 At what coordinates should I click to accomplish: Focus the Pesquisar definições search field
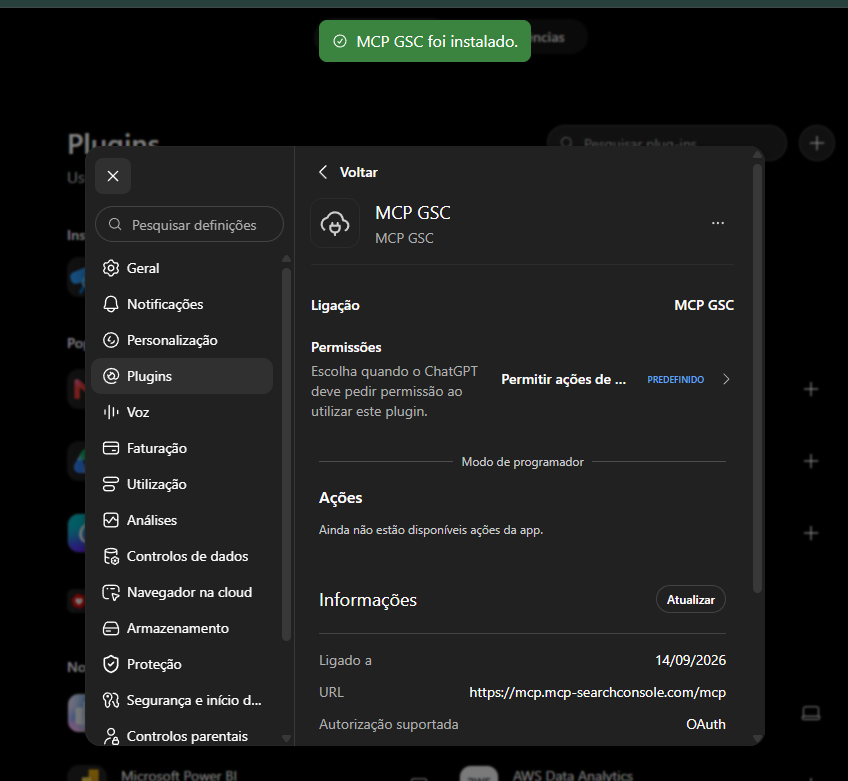click(x=189, y=224)
